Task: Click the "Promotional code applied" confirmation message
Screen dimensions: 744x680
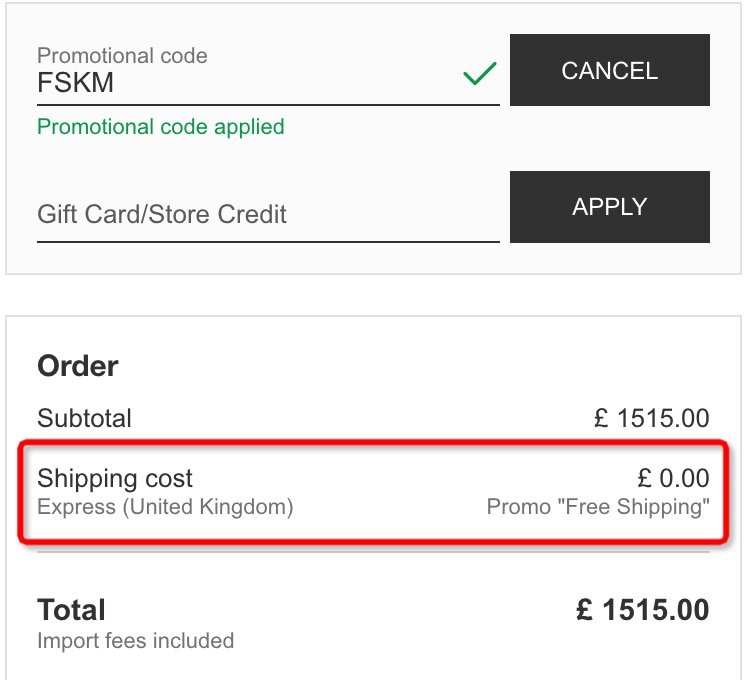Action: (160, 127)
